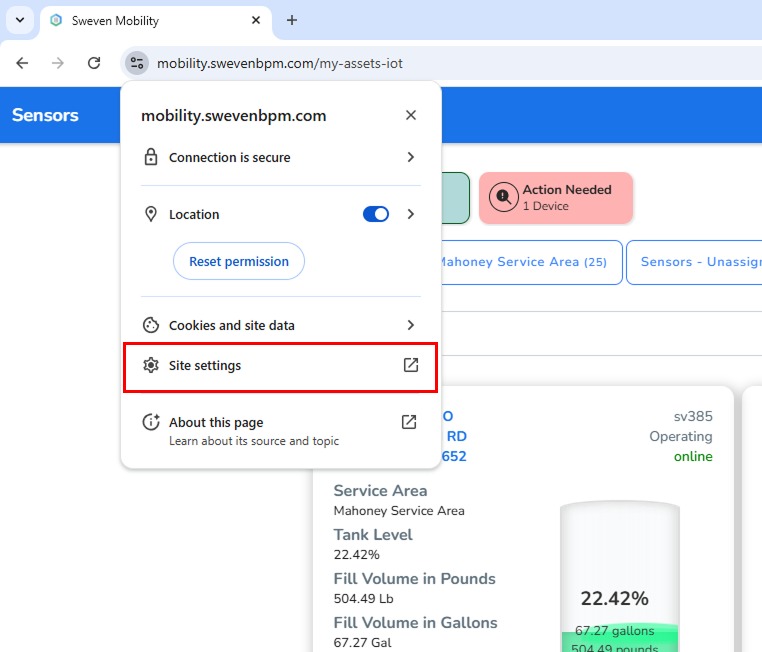Click 67.27 gallons label in gauge

coord(614,631)
